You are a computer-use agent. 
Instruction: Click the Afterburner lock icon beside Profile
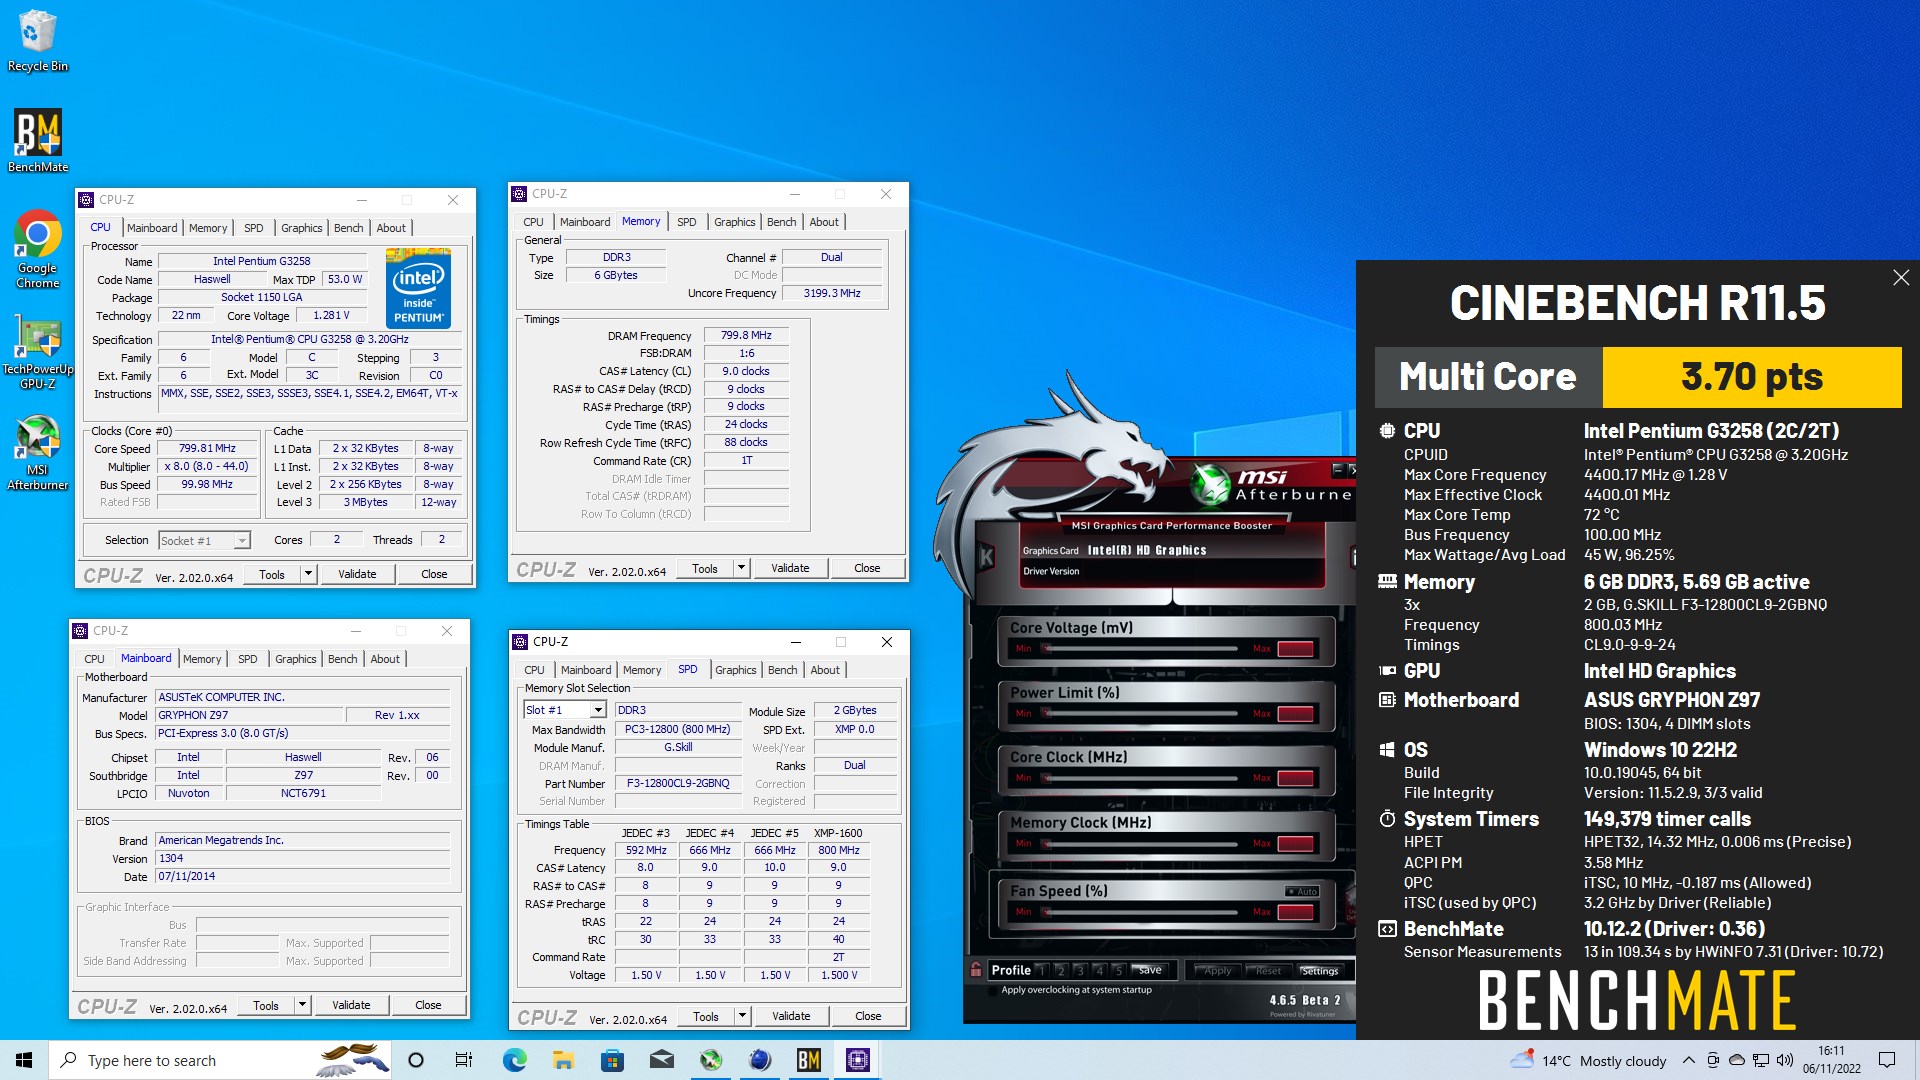click(975, 969)
